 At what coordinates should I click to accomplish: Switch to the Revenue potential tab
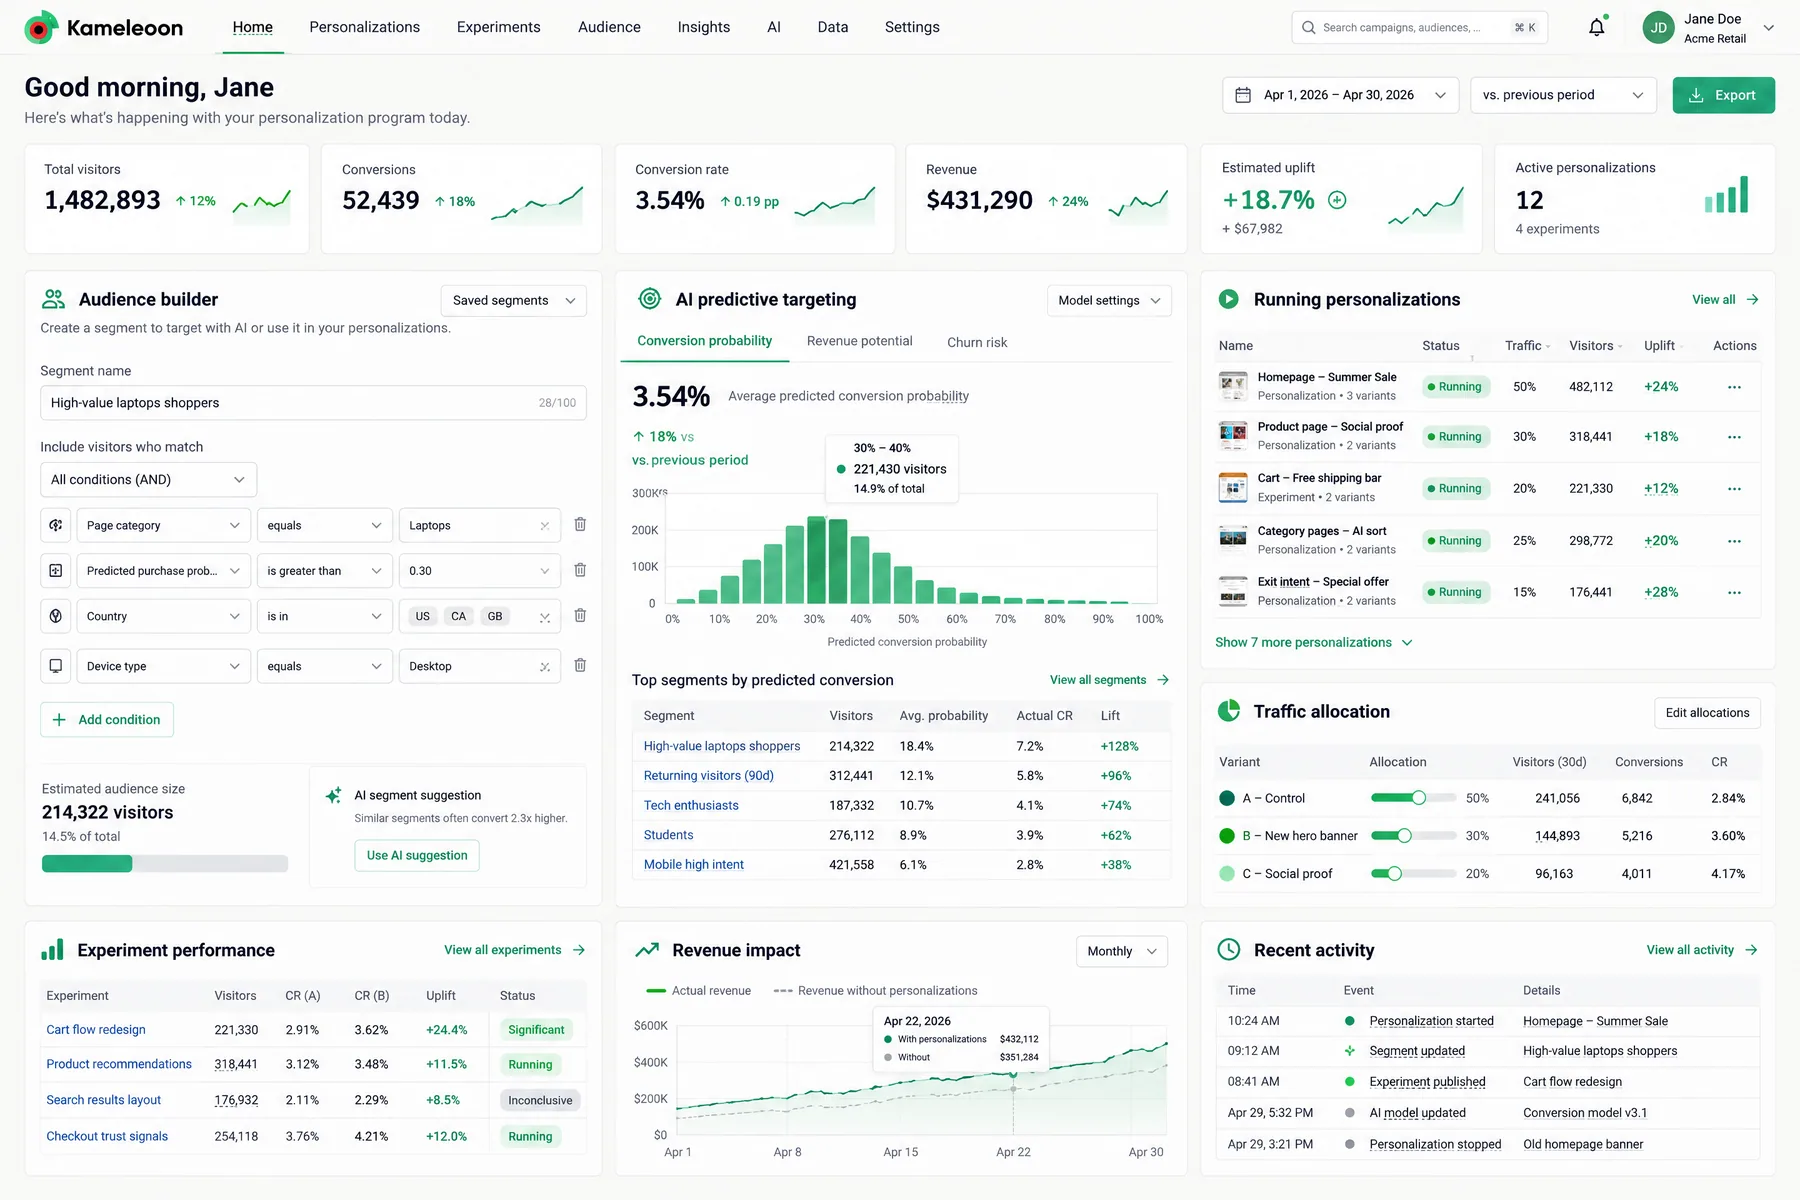(x=859, y=341)
